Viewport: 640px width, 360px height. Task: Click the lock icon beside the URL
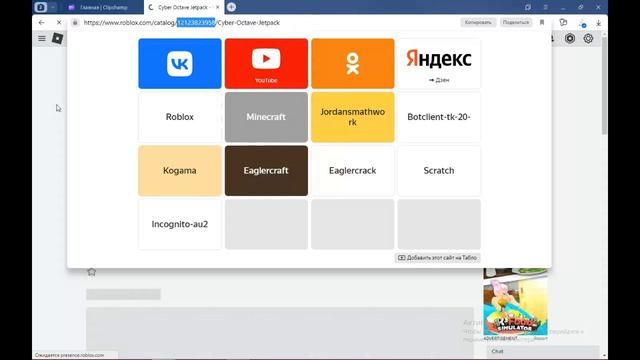[75, 23]
